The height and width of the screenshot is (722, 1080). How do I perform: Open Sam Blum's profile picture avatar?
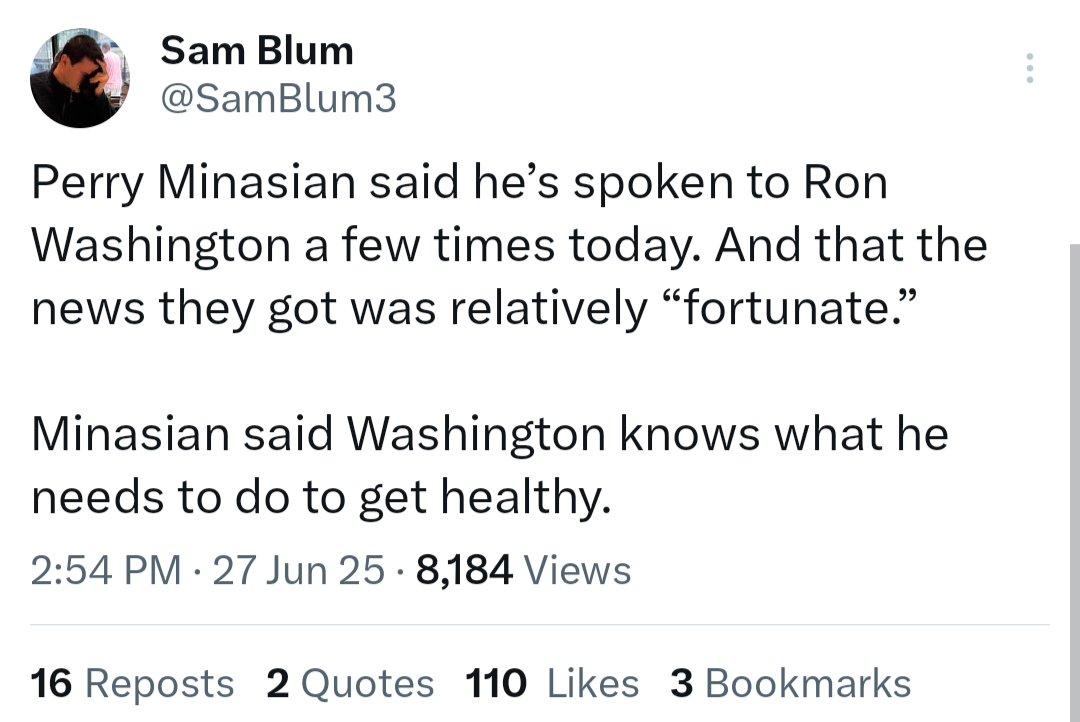click(x=79, y=78)
